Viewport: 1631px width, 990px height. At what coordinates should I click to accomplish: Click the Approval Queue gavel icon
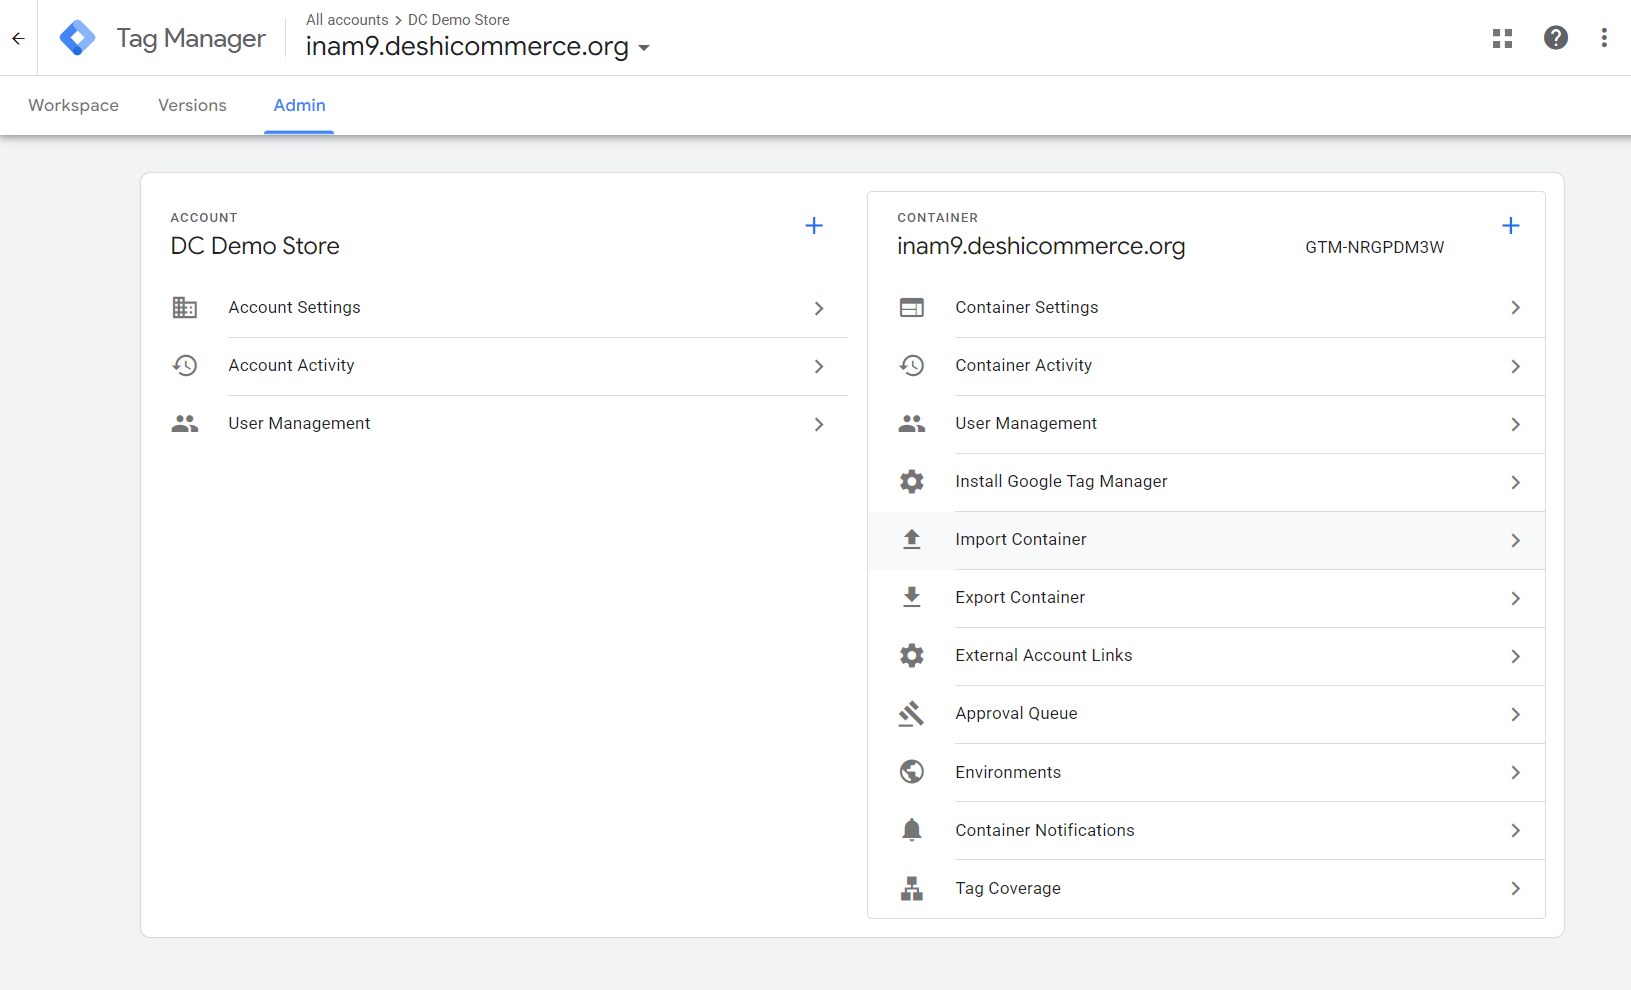tap(912, 714)
